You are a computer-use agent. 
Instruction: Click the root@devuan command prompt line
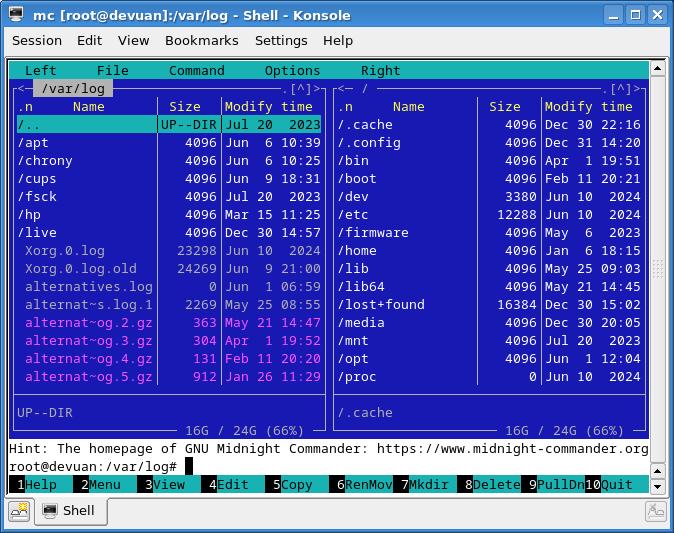click(329, 466)
